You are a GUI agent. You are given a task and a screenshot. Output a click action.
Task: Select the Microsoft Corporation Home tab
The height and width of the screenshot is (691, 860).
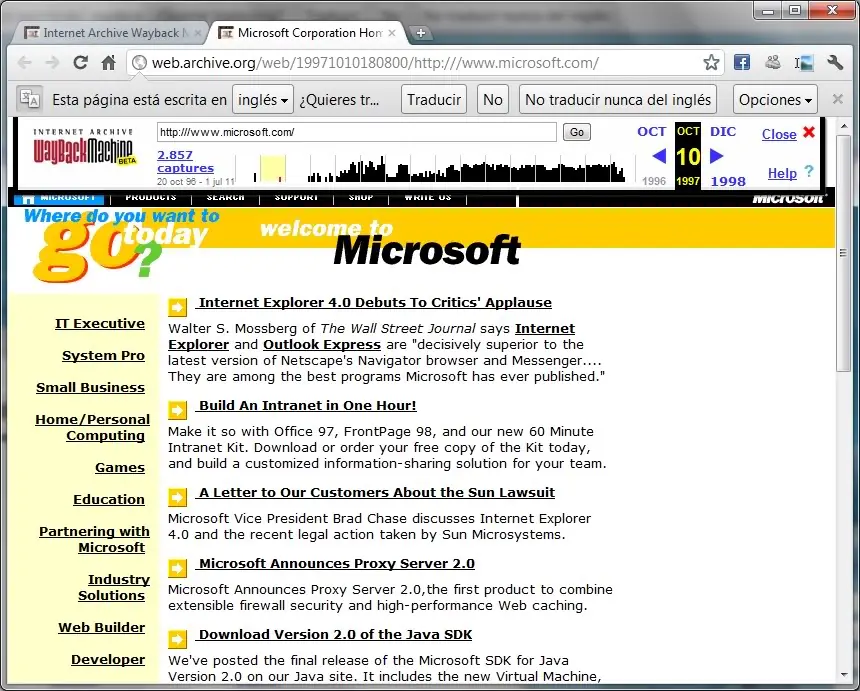click(x=308, y=33)
